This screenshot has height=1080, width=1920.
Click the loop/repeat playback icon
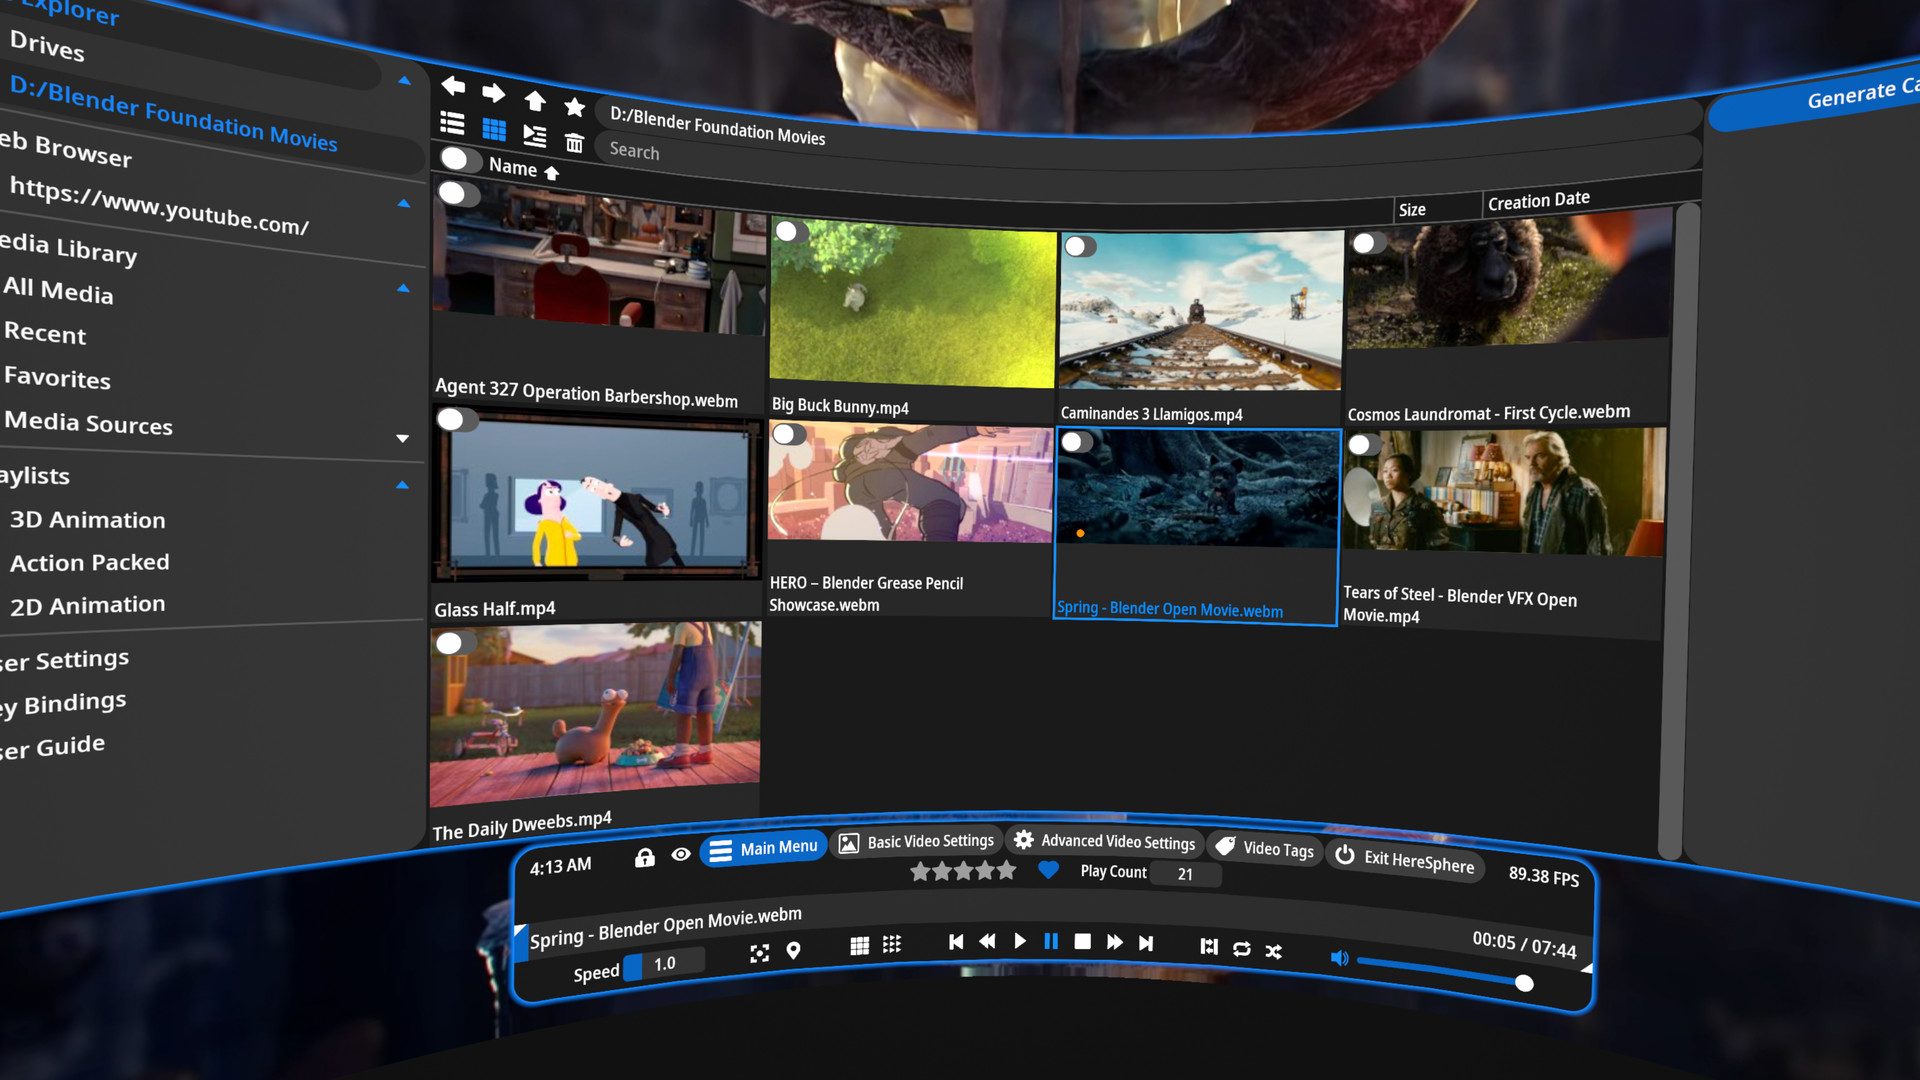(x=1242, y=947)
